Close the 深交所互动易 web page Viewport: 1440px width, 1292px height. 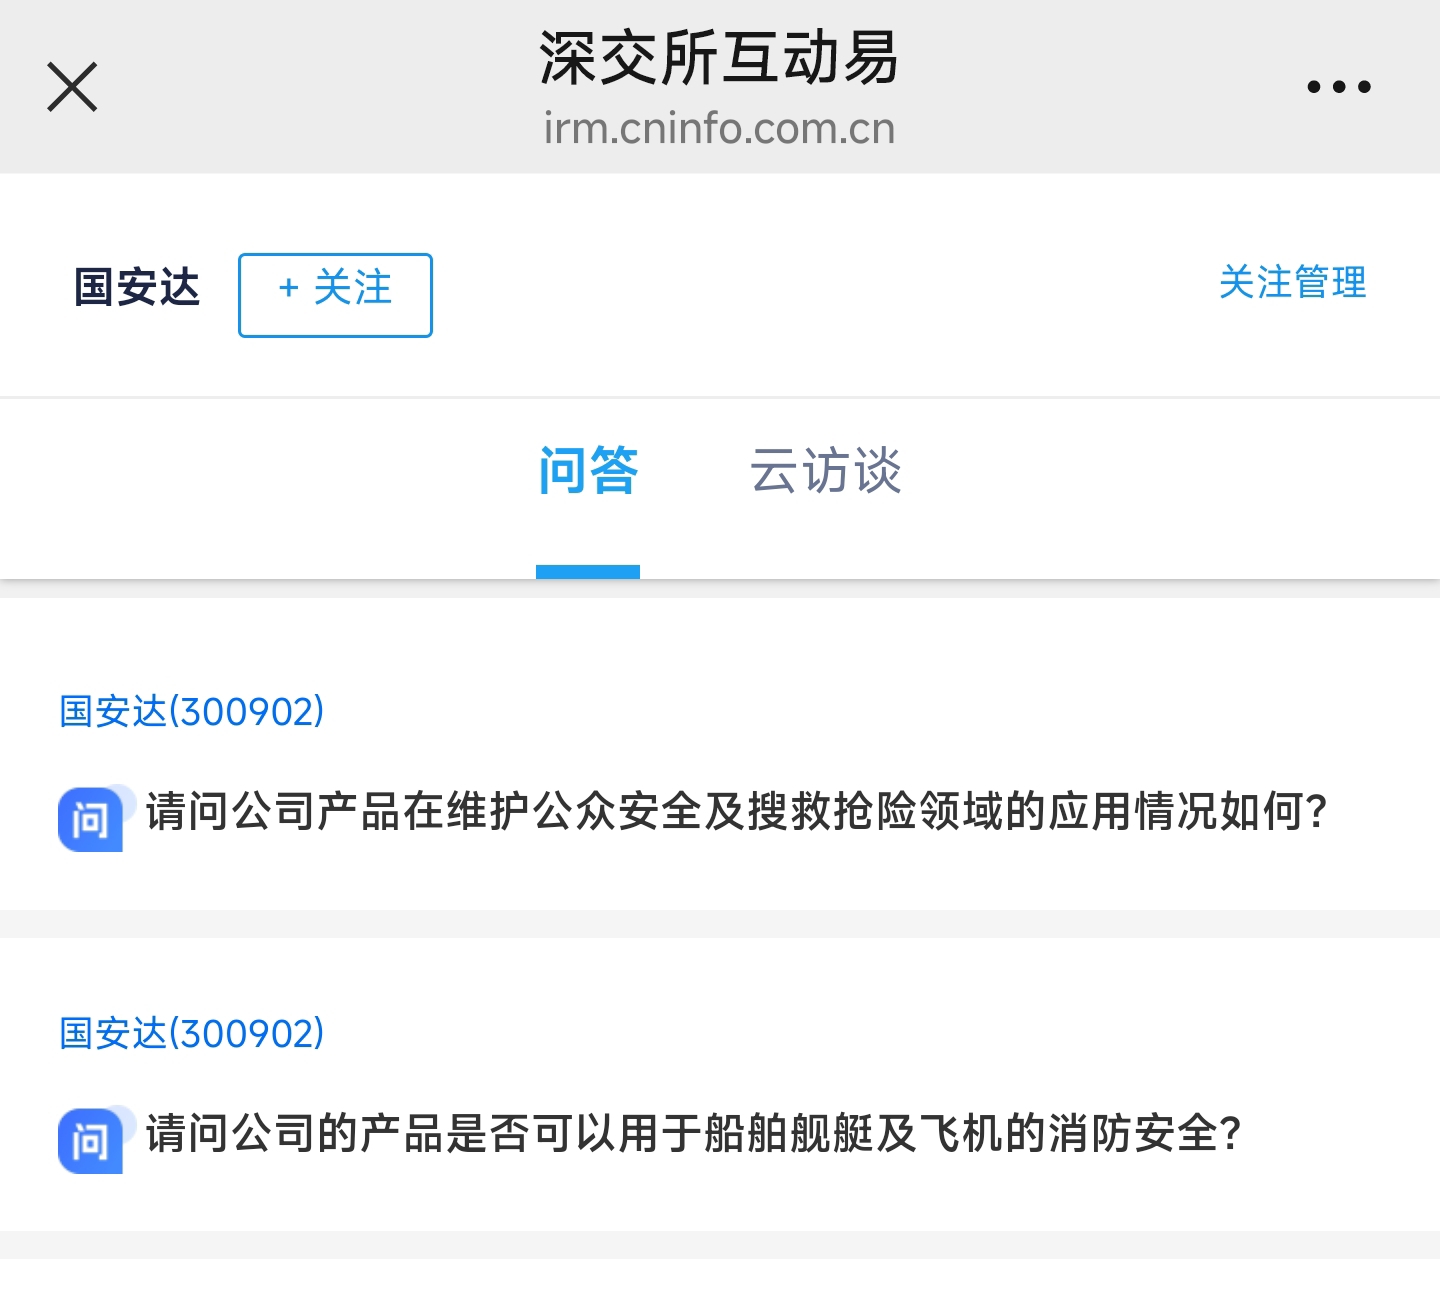tap(72, 87)
